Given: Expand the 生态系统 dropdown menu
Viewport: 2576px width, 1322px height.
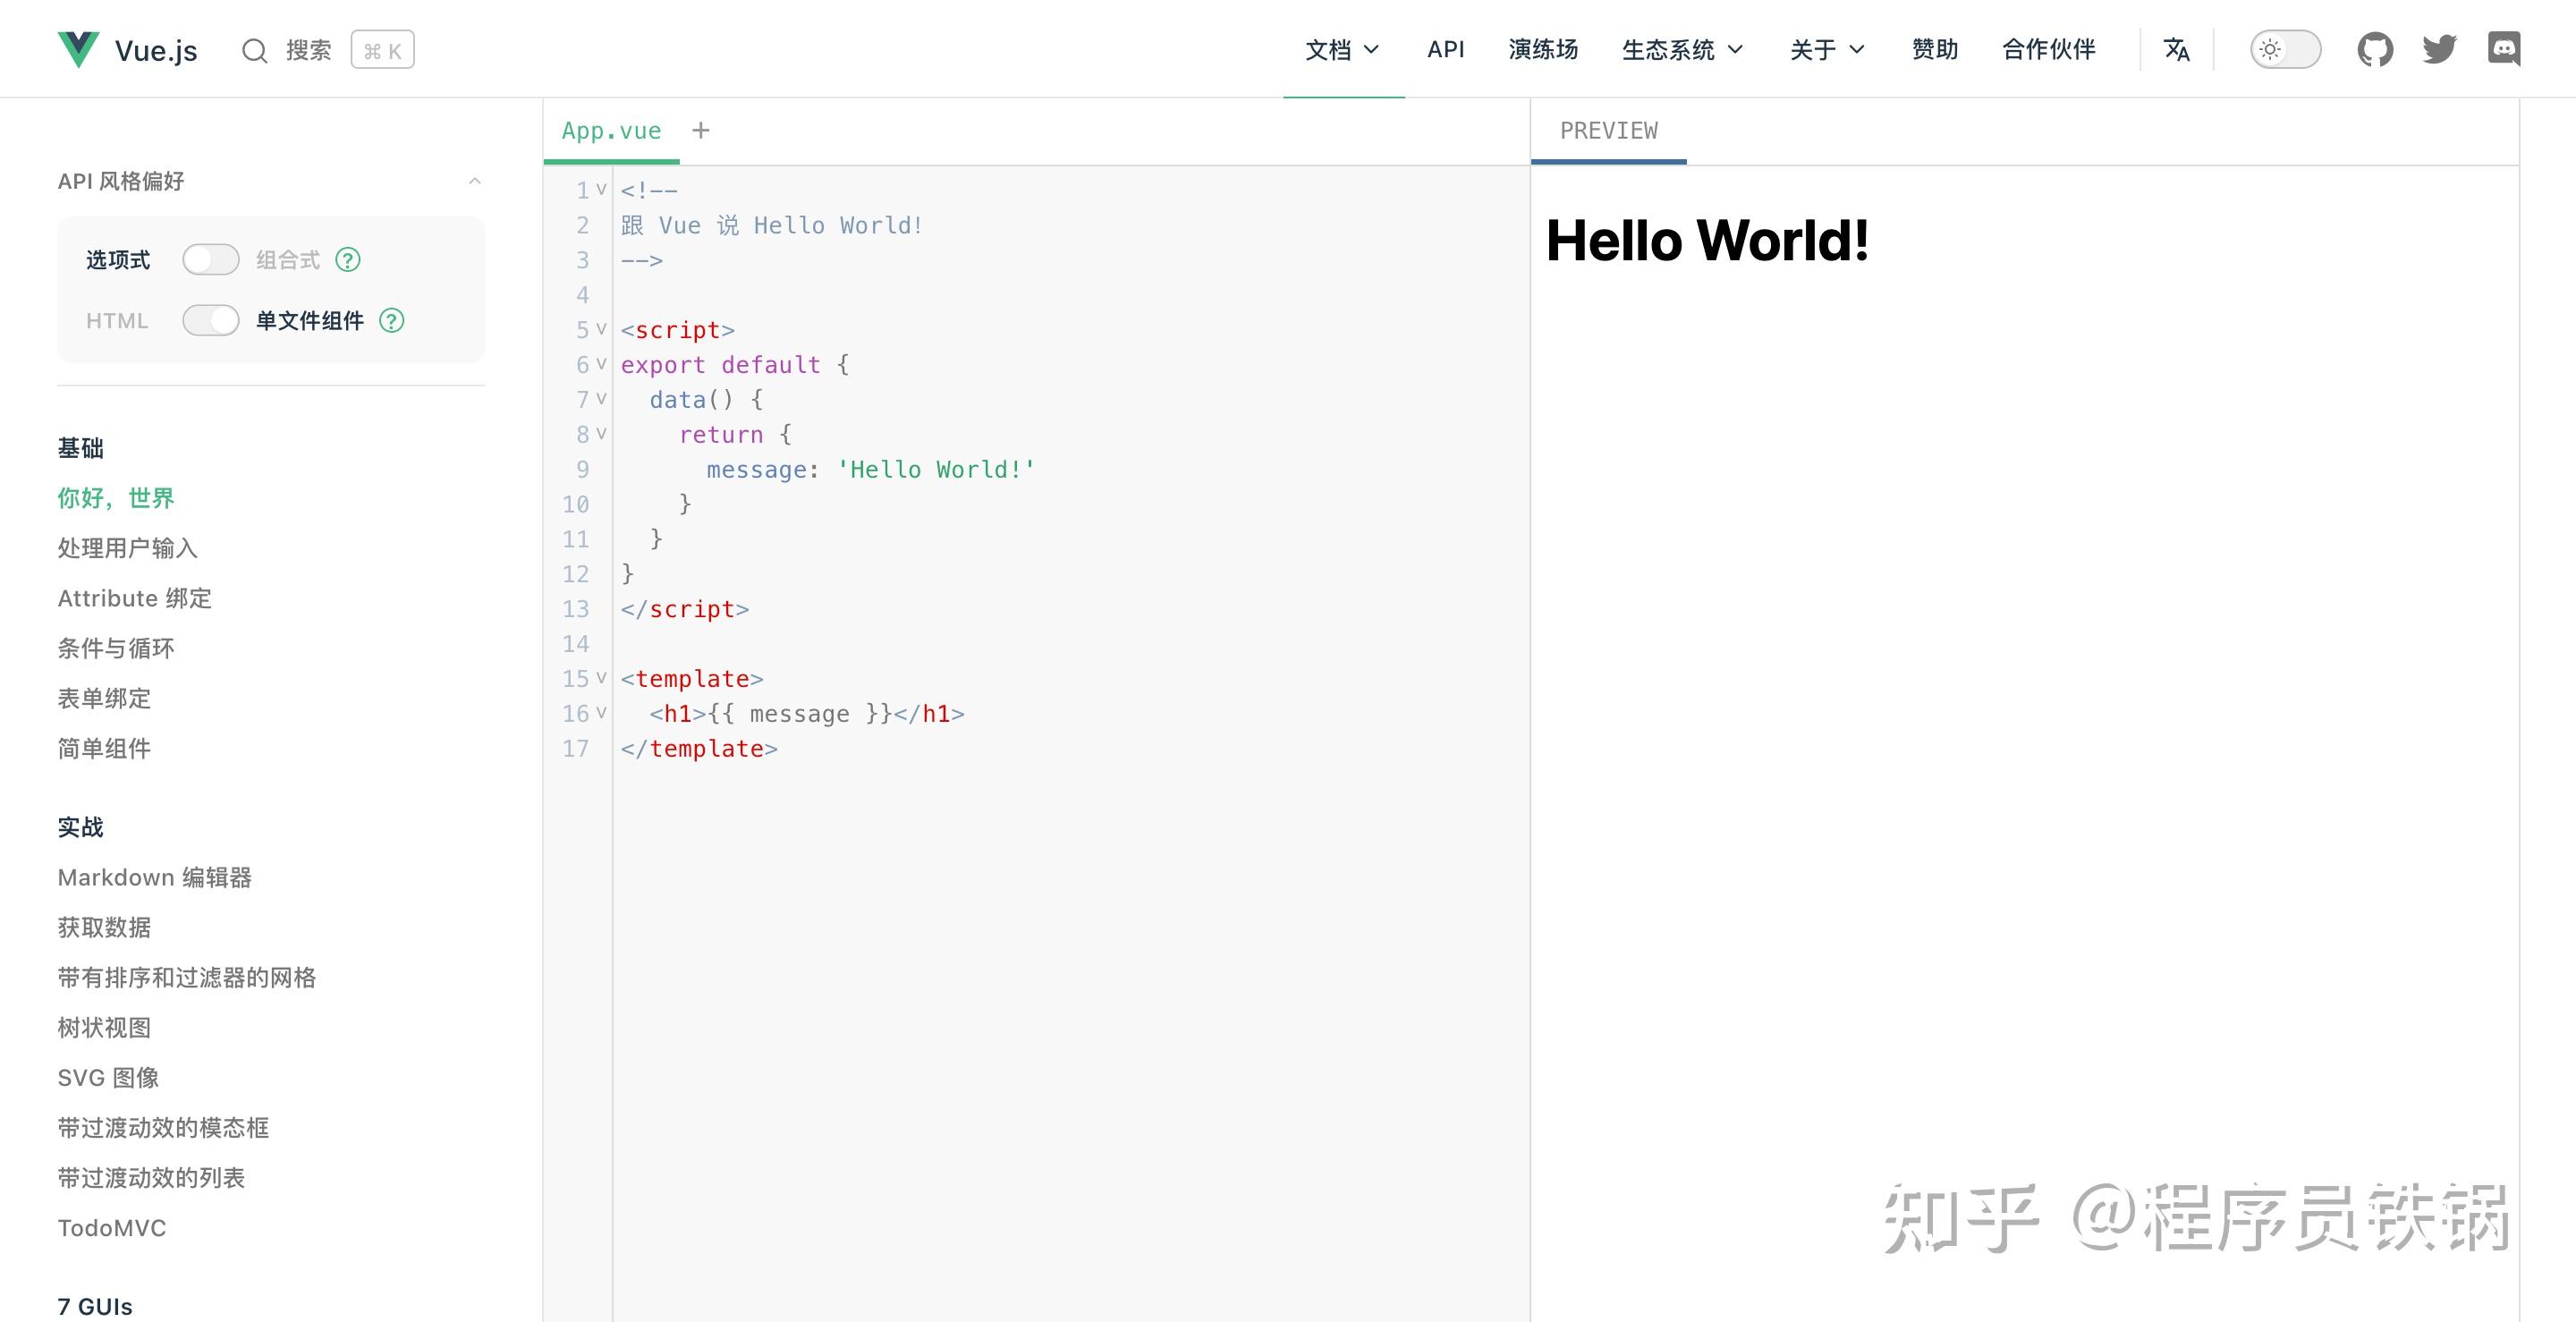Looking at the screenshot, I should pos(1682,49).
